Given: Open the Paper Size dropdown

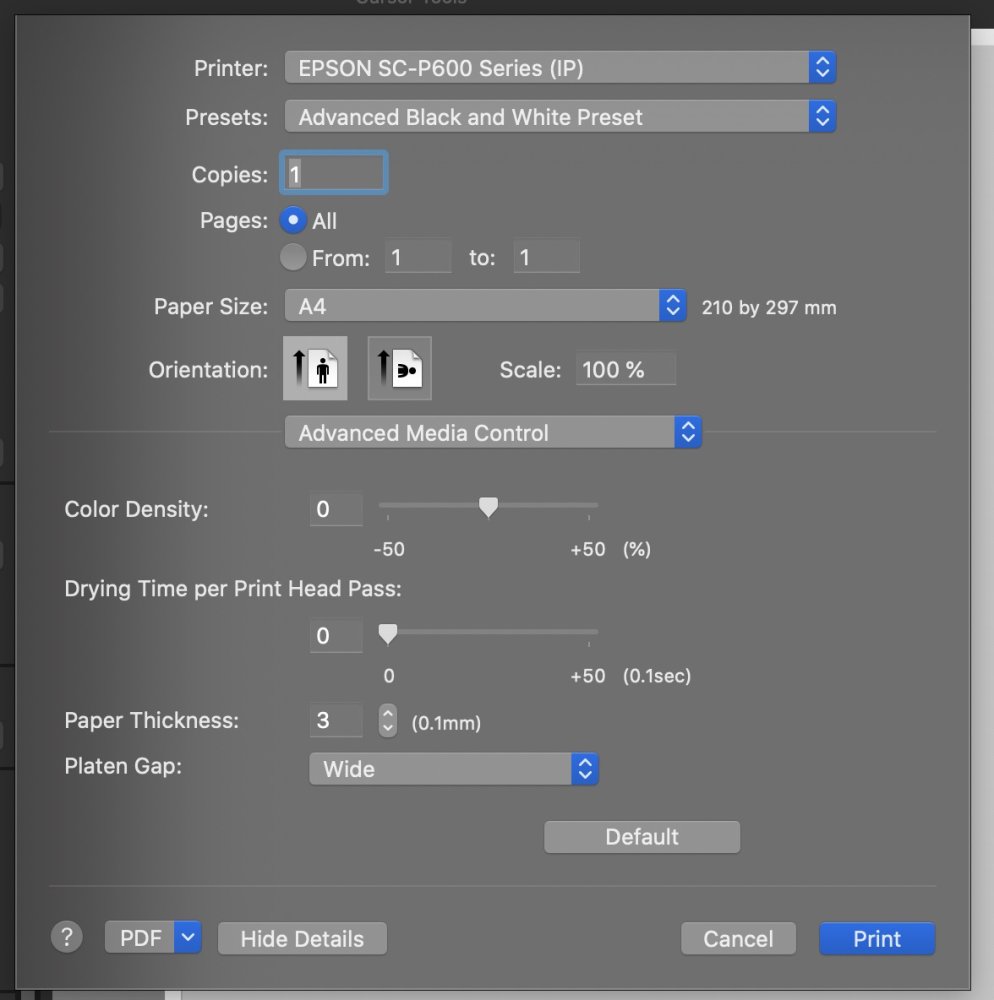Looking at the screenshot, I should [485, 306].
